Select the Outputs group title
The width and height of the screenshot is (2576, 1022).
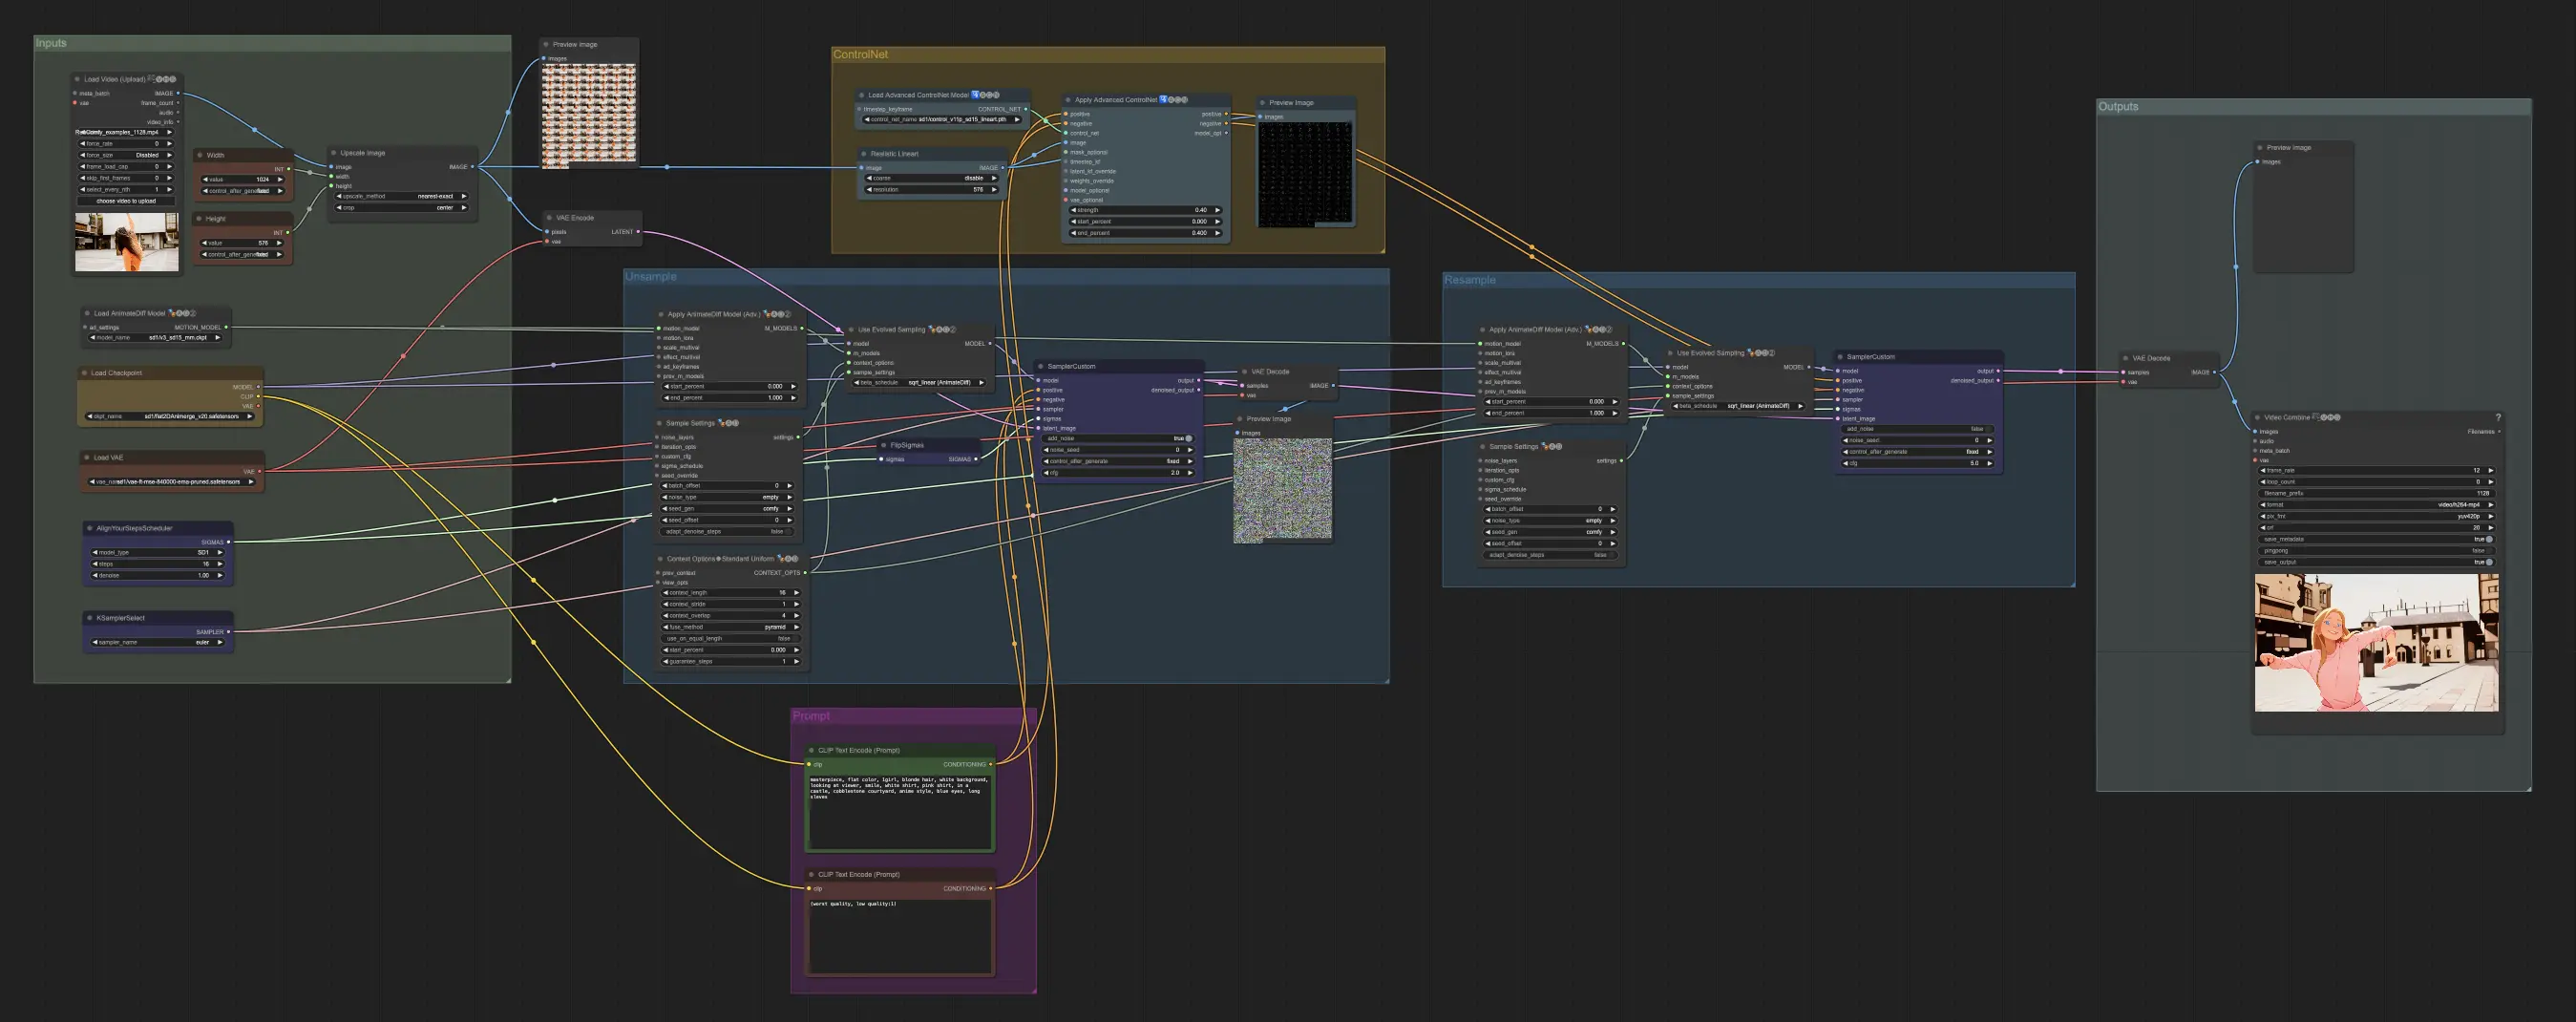coord(2118,106)
